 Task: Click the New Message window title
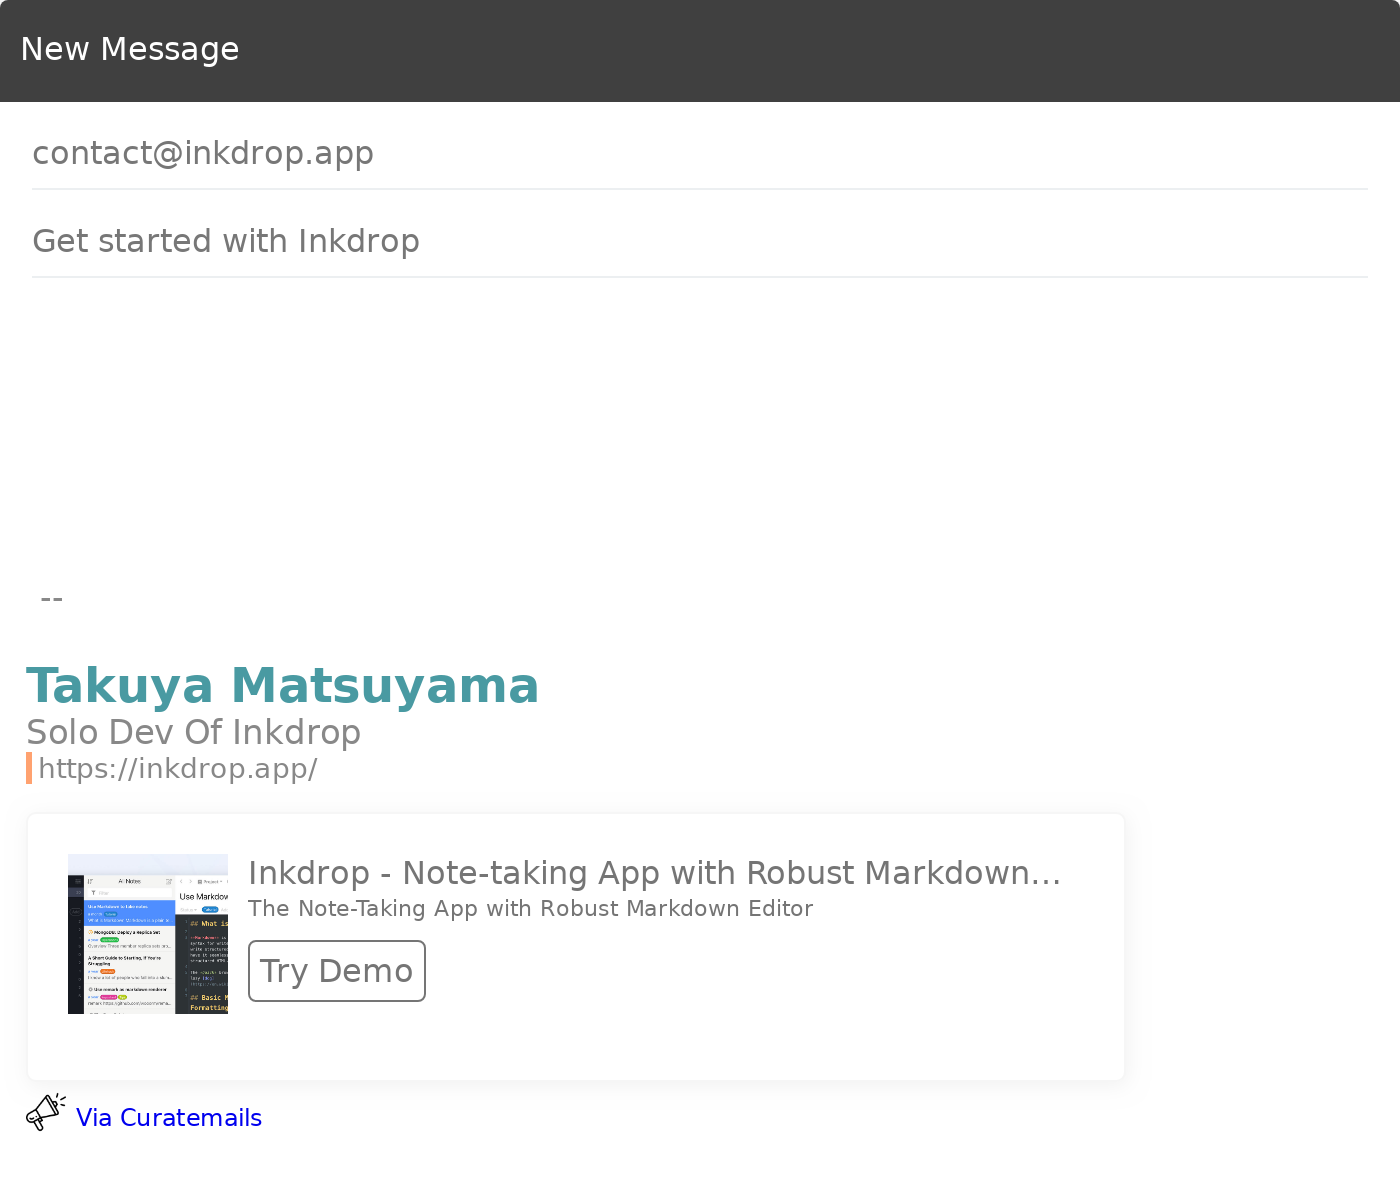[130, 49]
